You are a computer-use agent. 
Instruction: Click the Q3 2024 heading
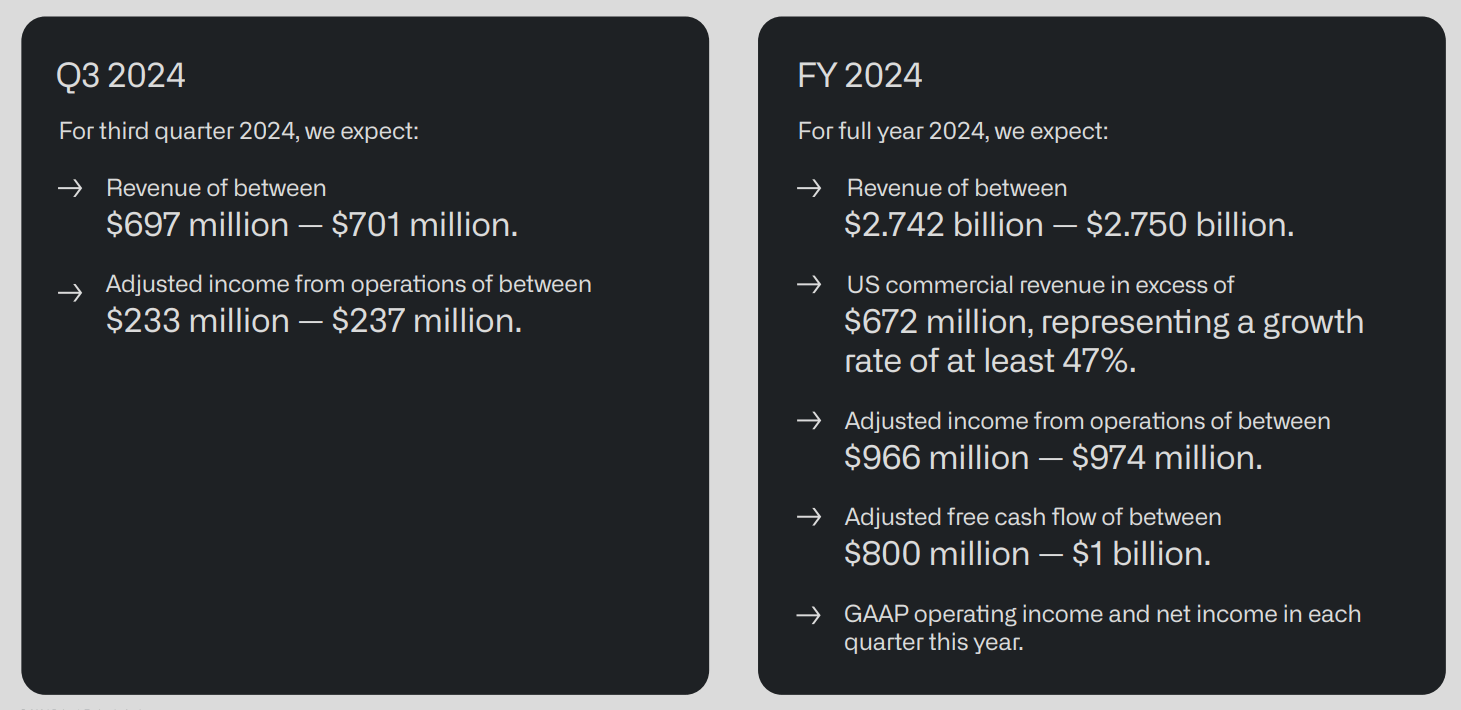[121, 76]
